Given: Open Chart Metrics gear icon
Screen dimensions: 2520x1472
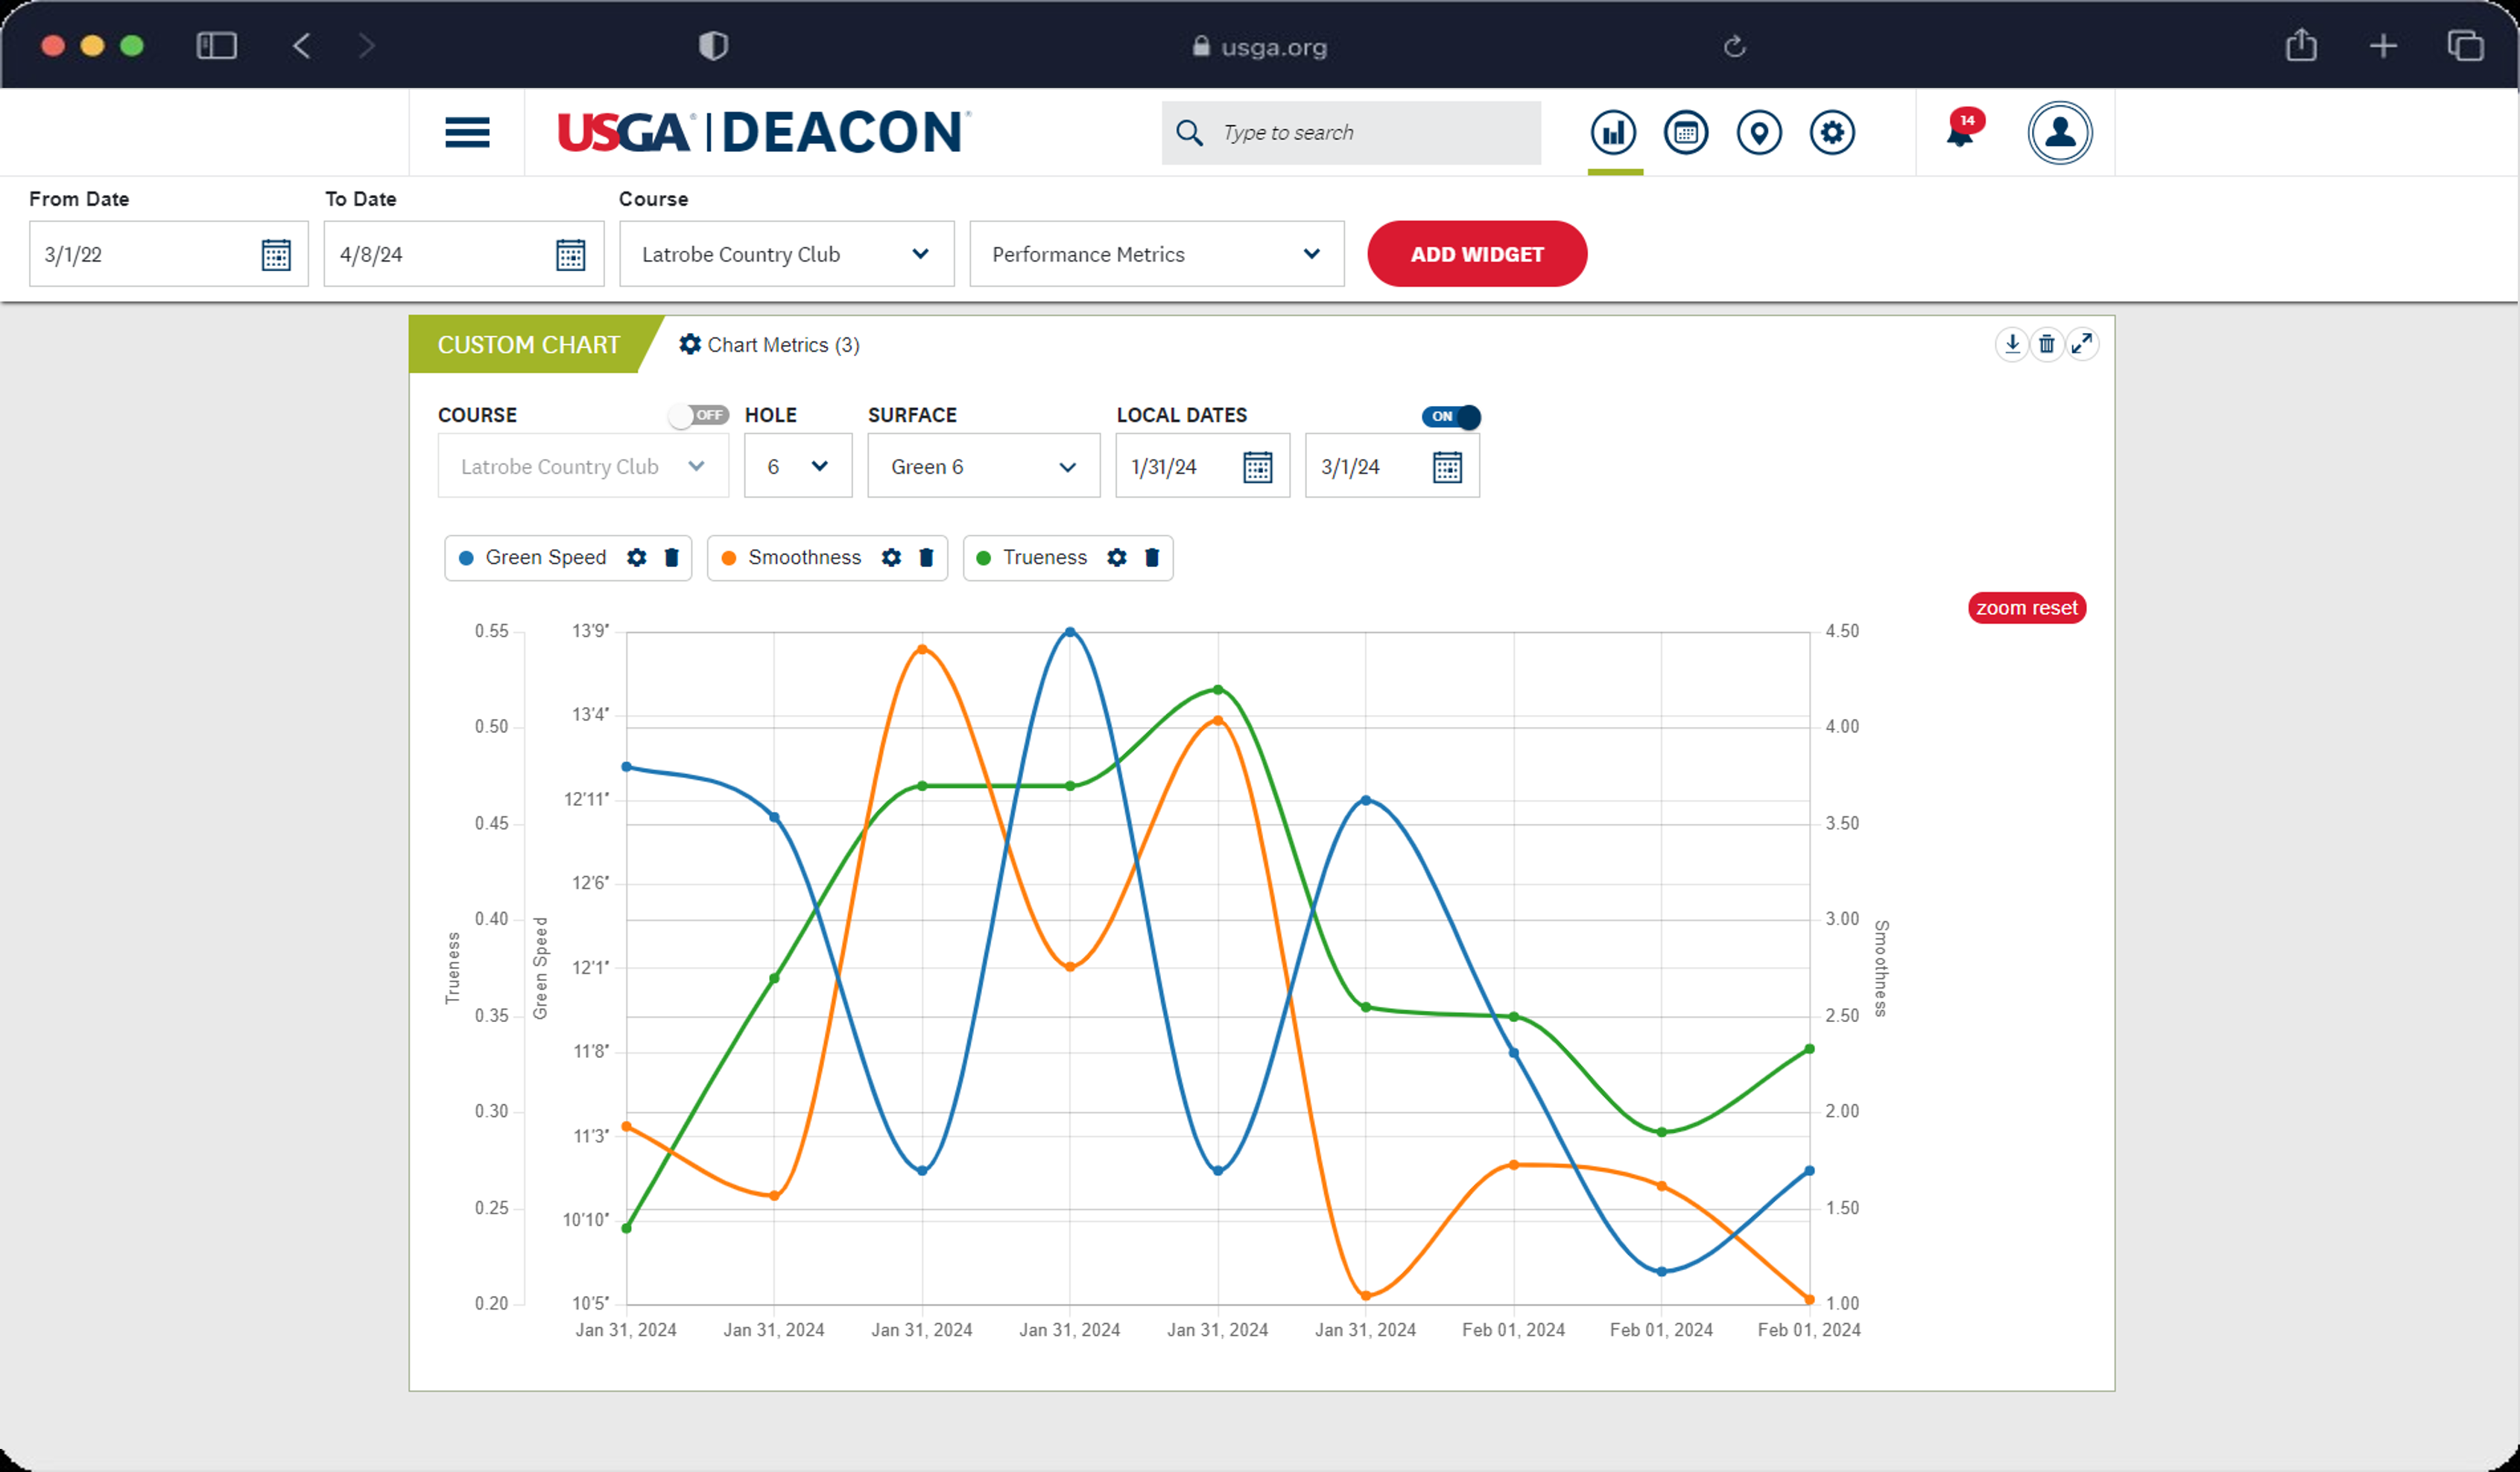Looking at the screenshot, I should pyautogui.click(x=690, y=344).
